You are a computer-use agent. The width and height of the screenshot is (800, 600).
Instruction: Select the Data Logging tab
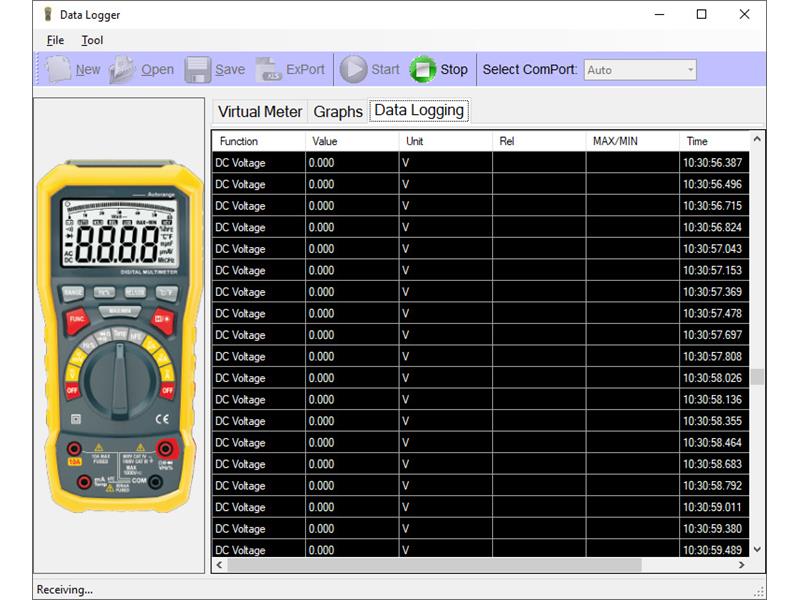pyautogui.click(x=419, y=110)
